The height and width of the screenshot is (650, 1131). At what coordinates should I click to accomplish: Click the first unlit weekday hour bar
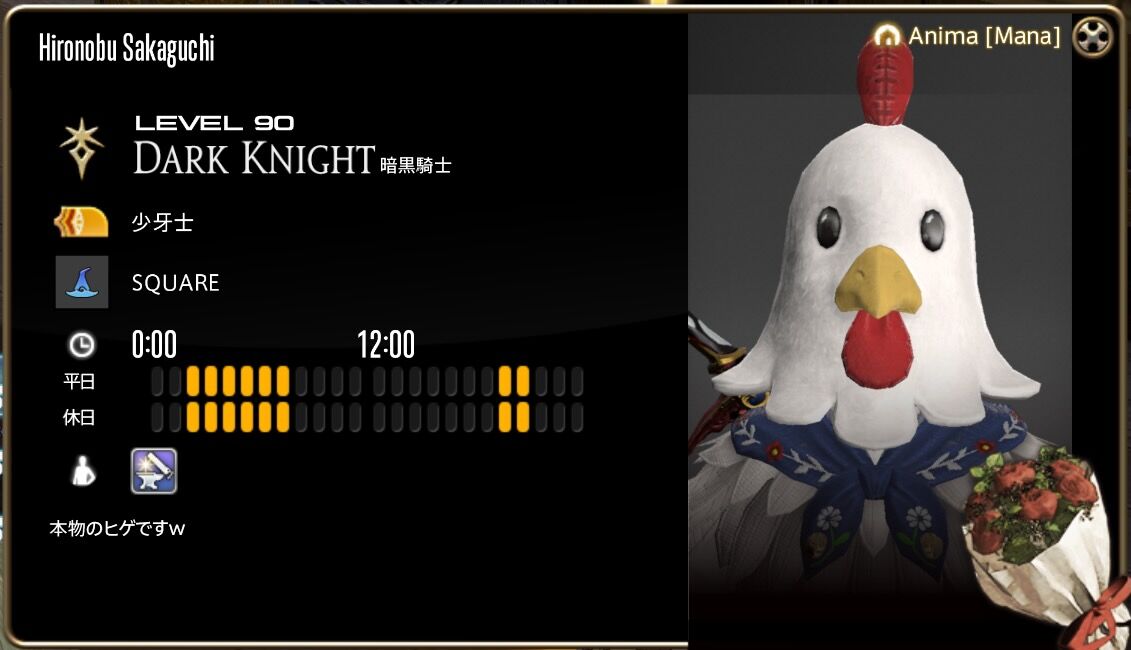(x=157, y=381)
